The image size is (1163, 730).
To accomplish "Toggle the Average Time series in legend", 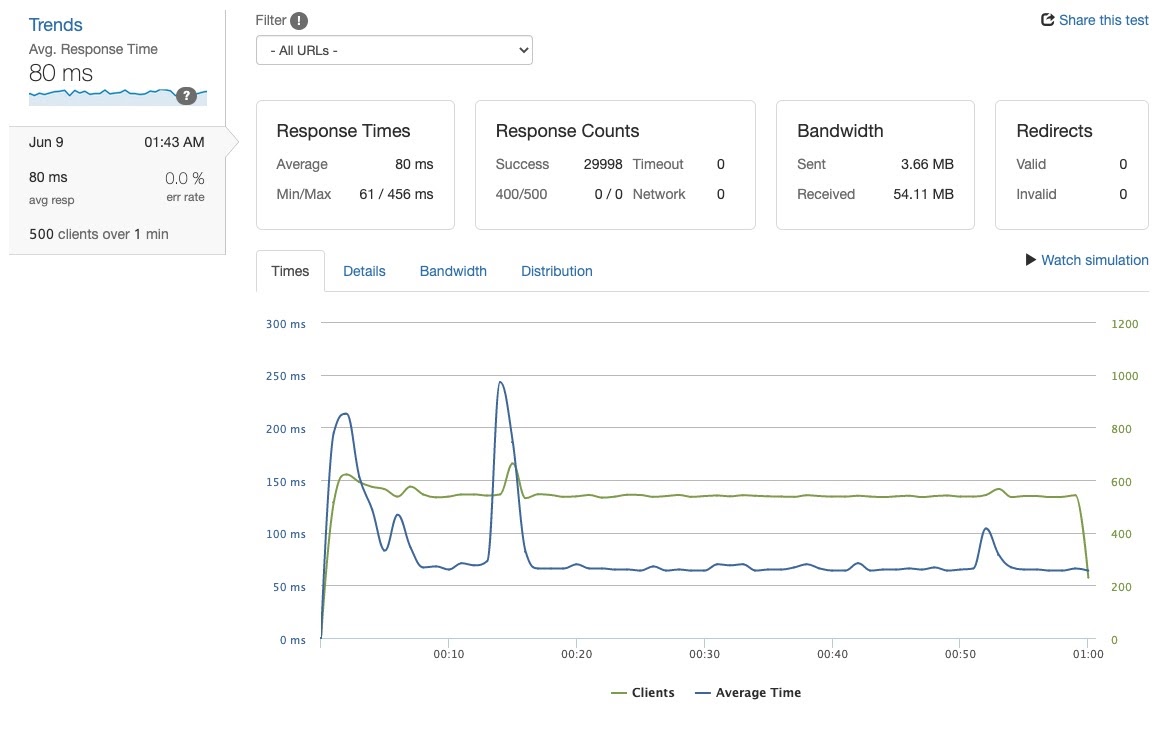I will [x=748, y=692].
